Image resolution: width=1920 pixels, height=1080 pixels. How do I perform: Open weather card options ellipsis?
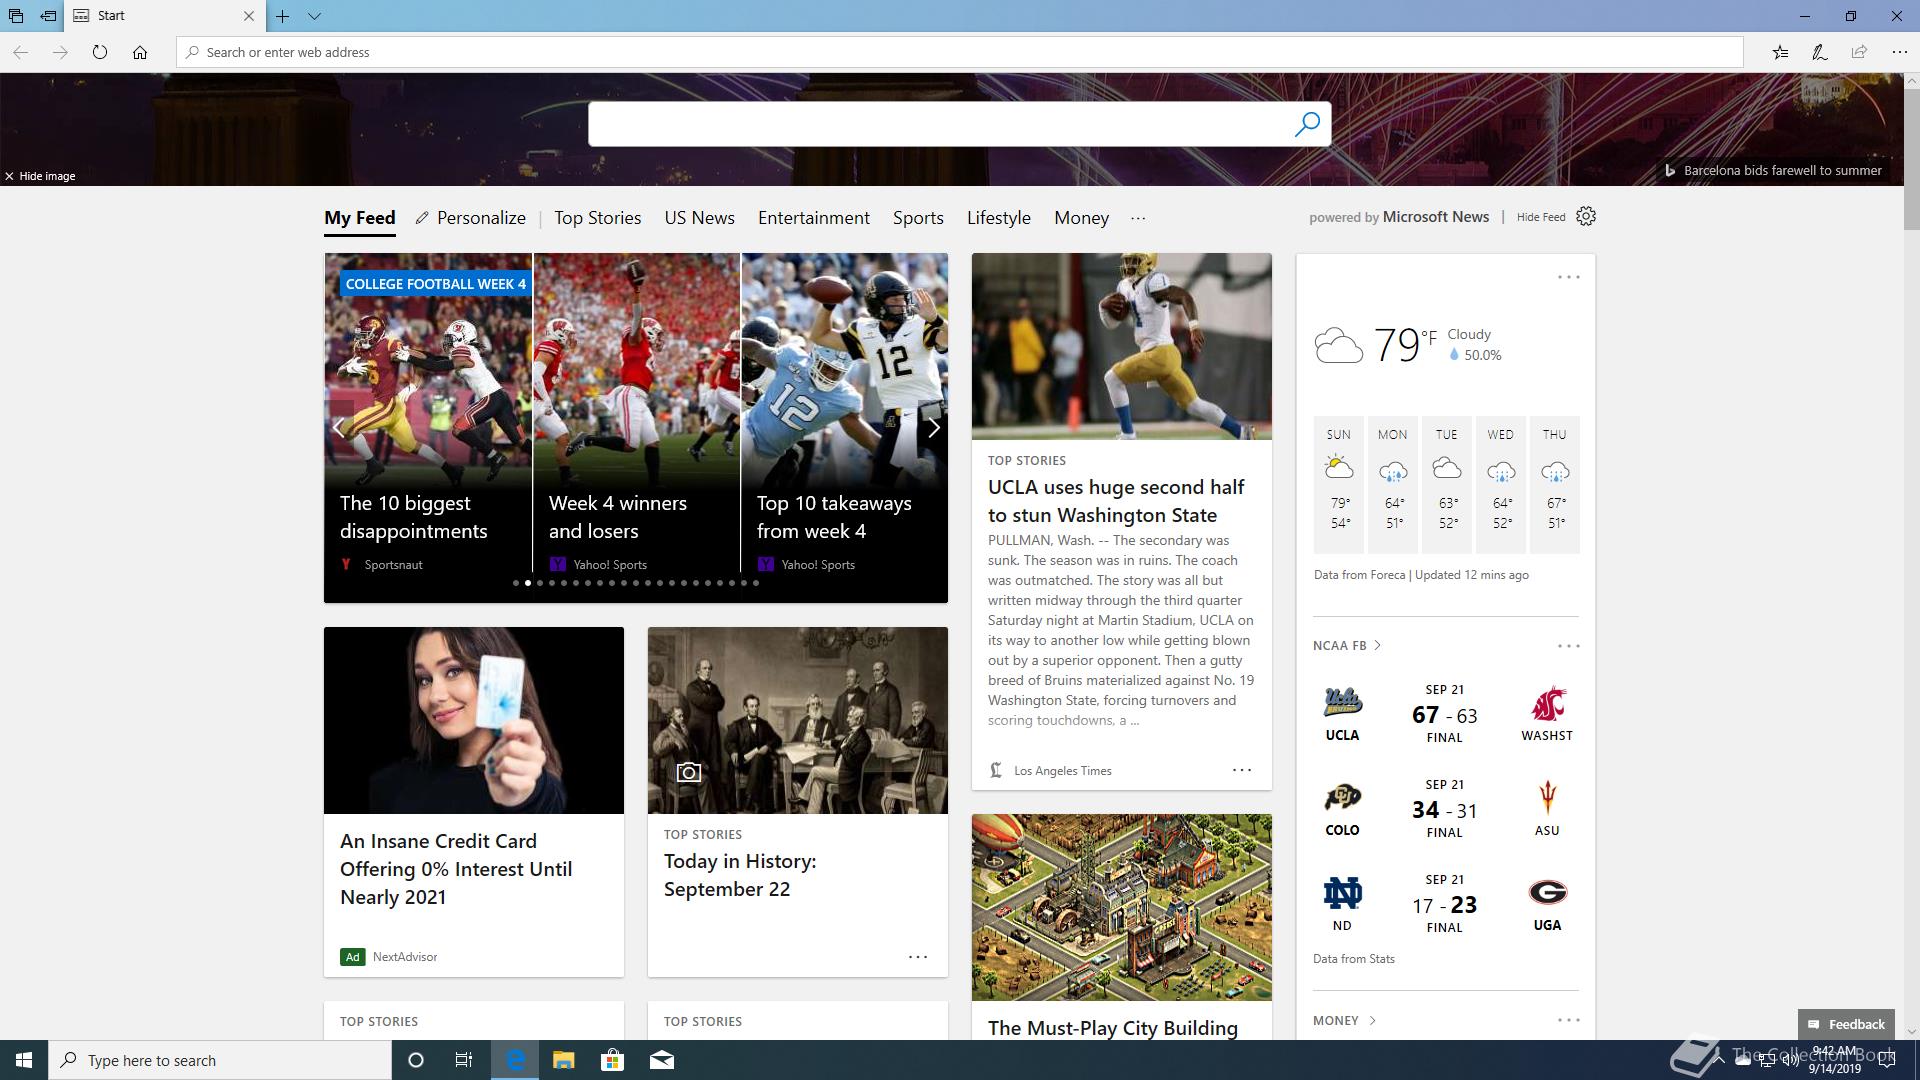1569,277
